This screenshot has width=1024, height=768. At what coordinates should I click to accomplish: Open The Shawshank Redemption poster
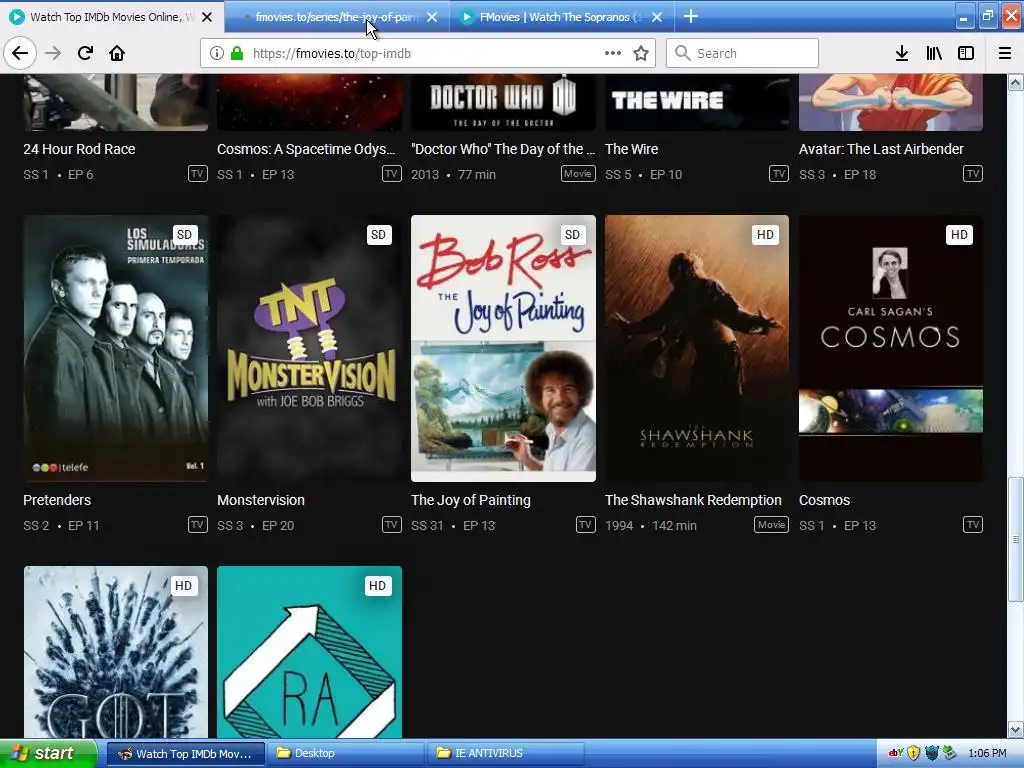point(697,348)
